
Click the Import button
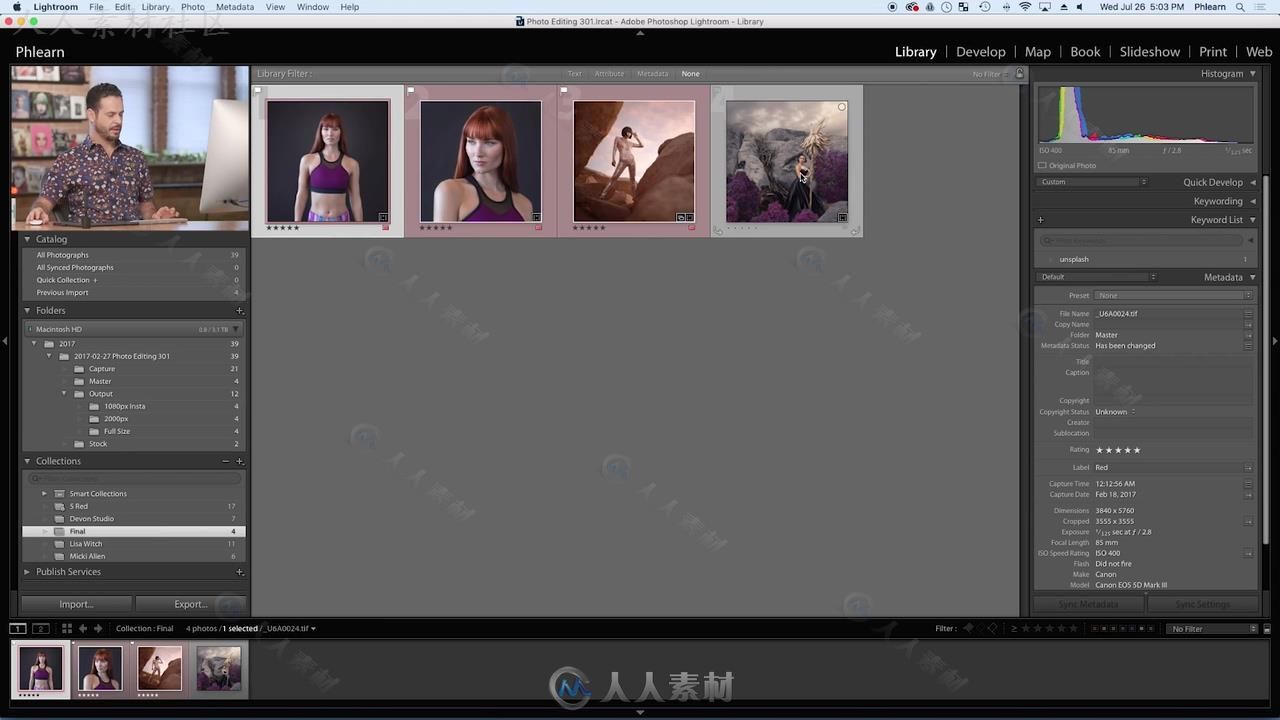[76, 604]
